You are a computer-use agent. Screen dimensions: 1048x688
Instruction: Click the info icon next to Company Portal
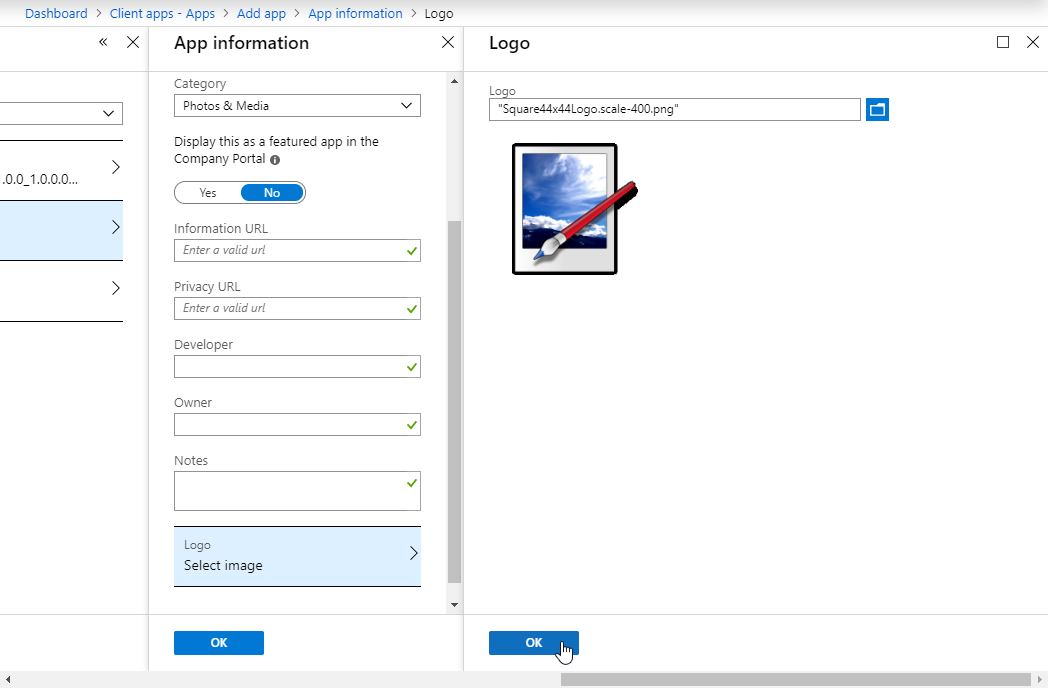point(275,160)
